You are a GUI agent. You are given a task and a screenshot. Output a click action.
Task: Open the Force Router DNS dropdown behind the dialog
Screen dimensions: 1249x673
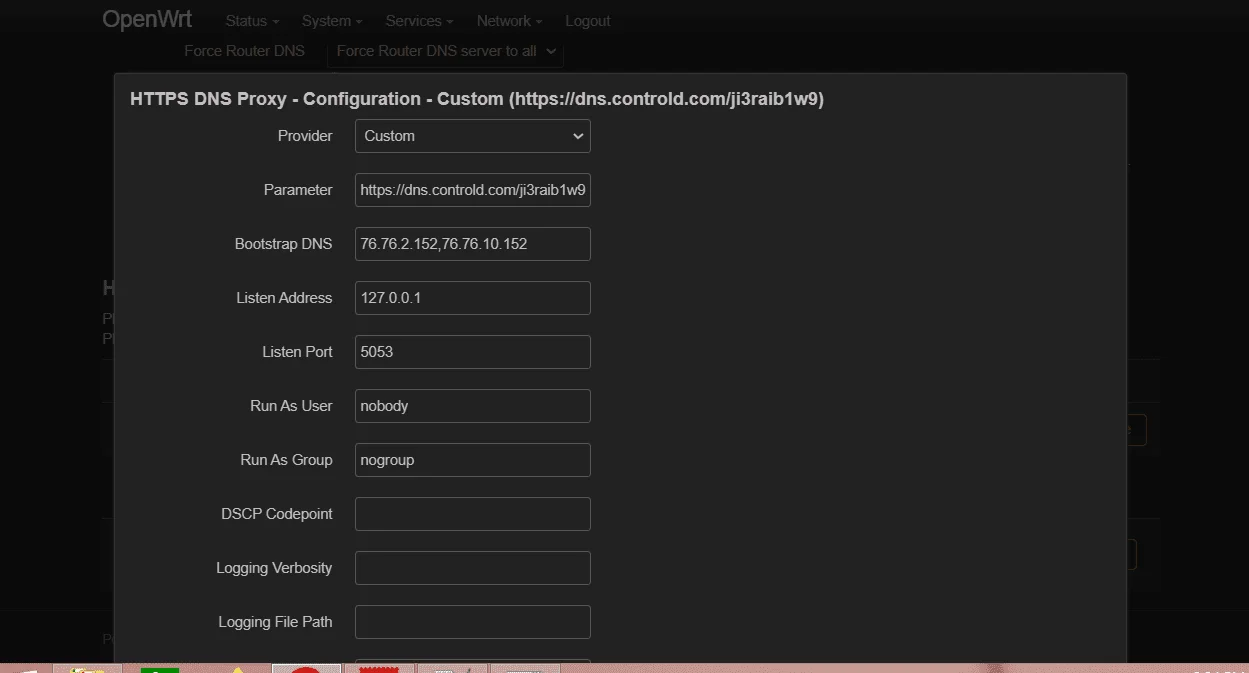coord(445,51)
